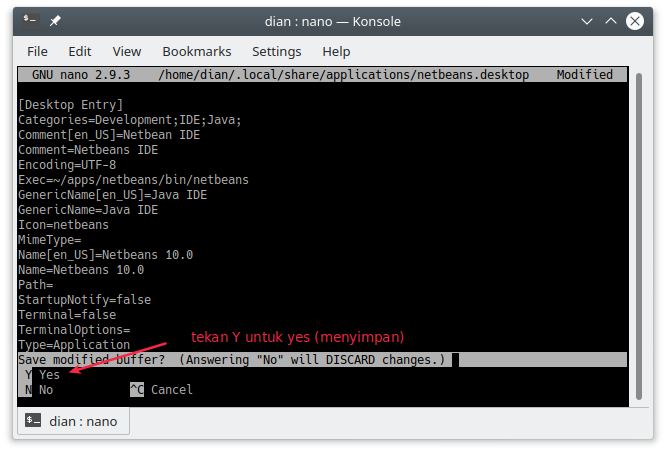This screenshot has height=452, width=666.
Task: Click the 'Comment=Netbeans IDE' line
Action: point(88,150)
